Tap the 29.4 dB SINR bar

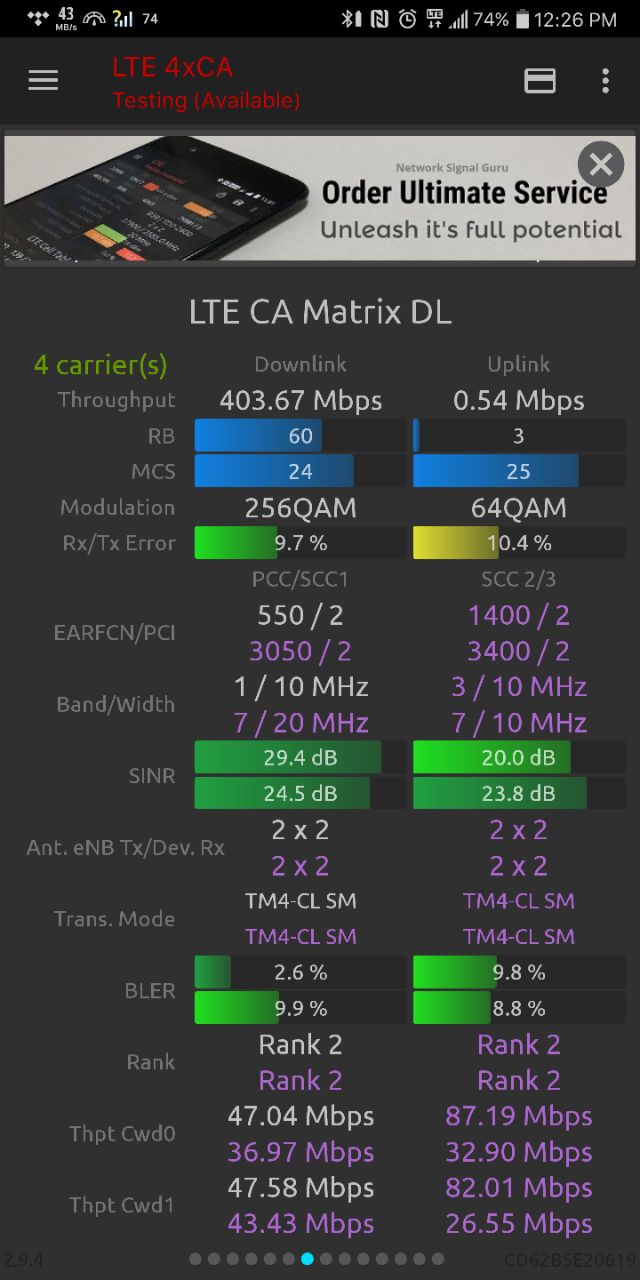[300, 758]
